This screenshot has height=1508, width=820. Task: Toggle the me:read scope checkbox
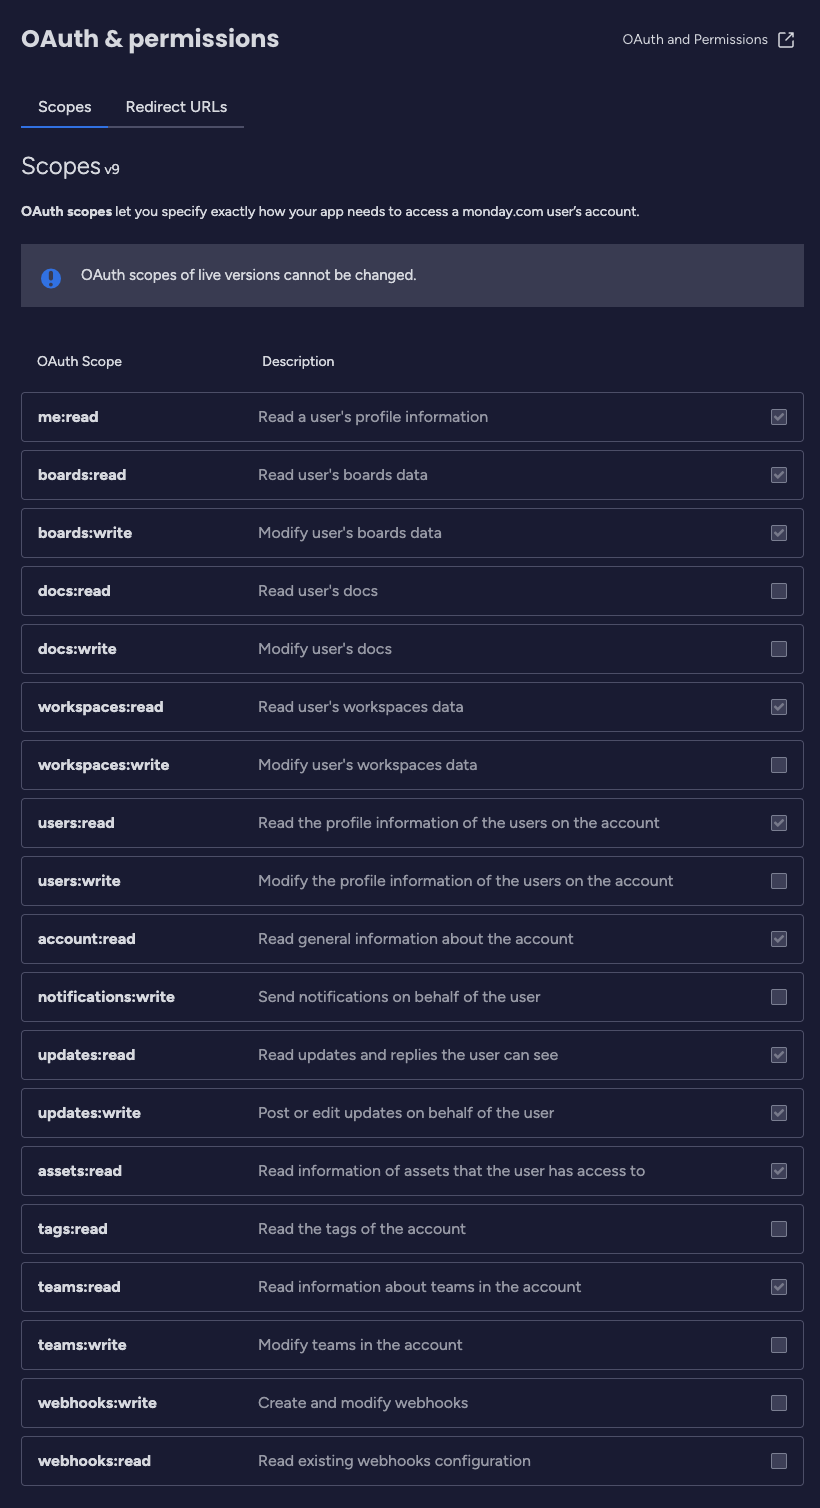[779, 417]
